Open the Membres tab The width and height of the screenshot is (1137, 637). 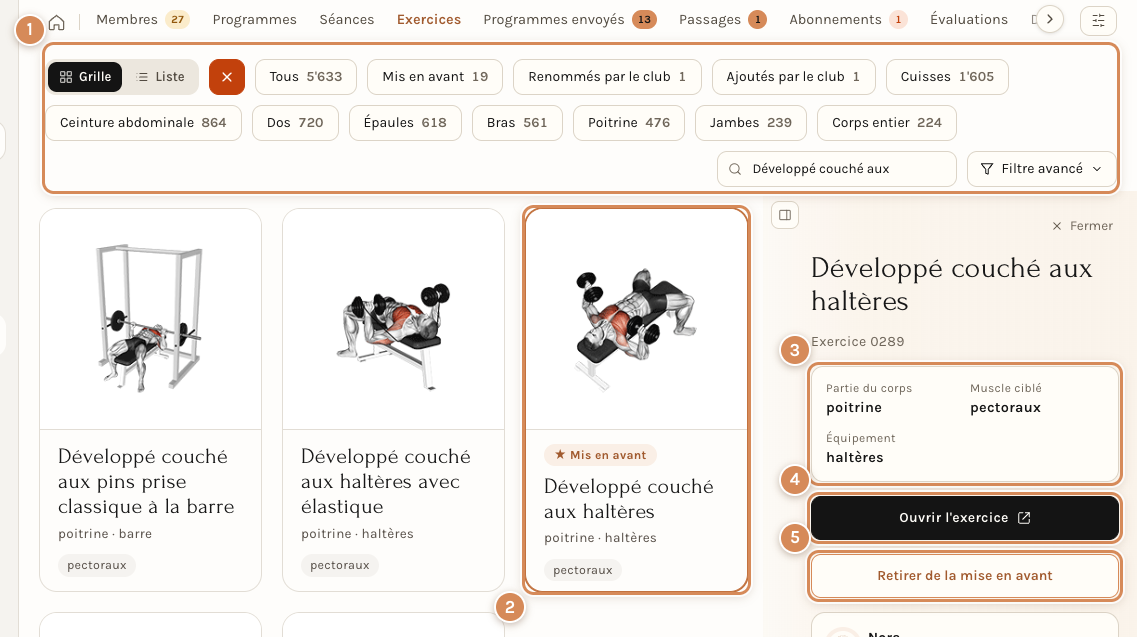pyautogui.click(x=142, y=20)
